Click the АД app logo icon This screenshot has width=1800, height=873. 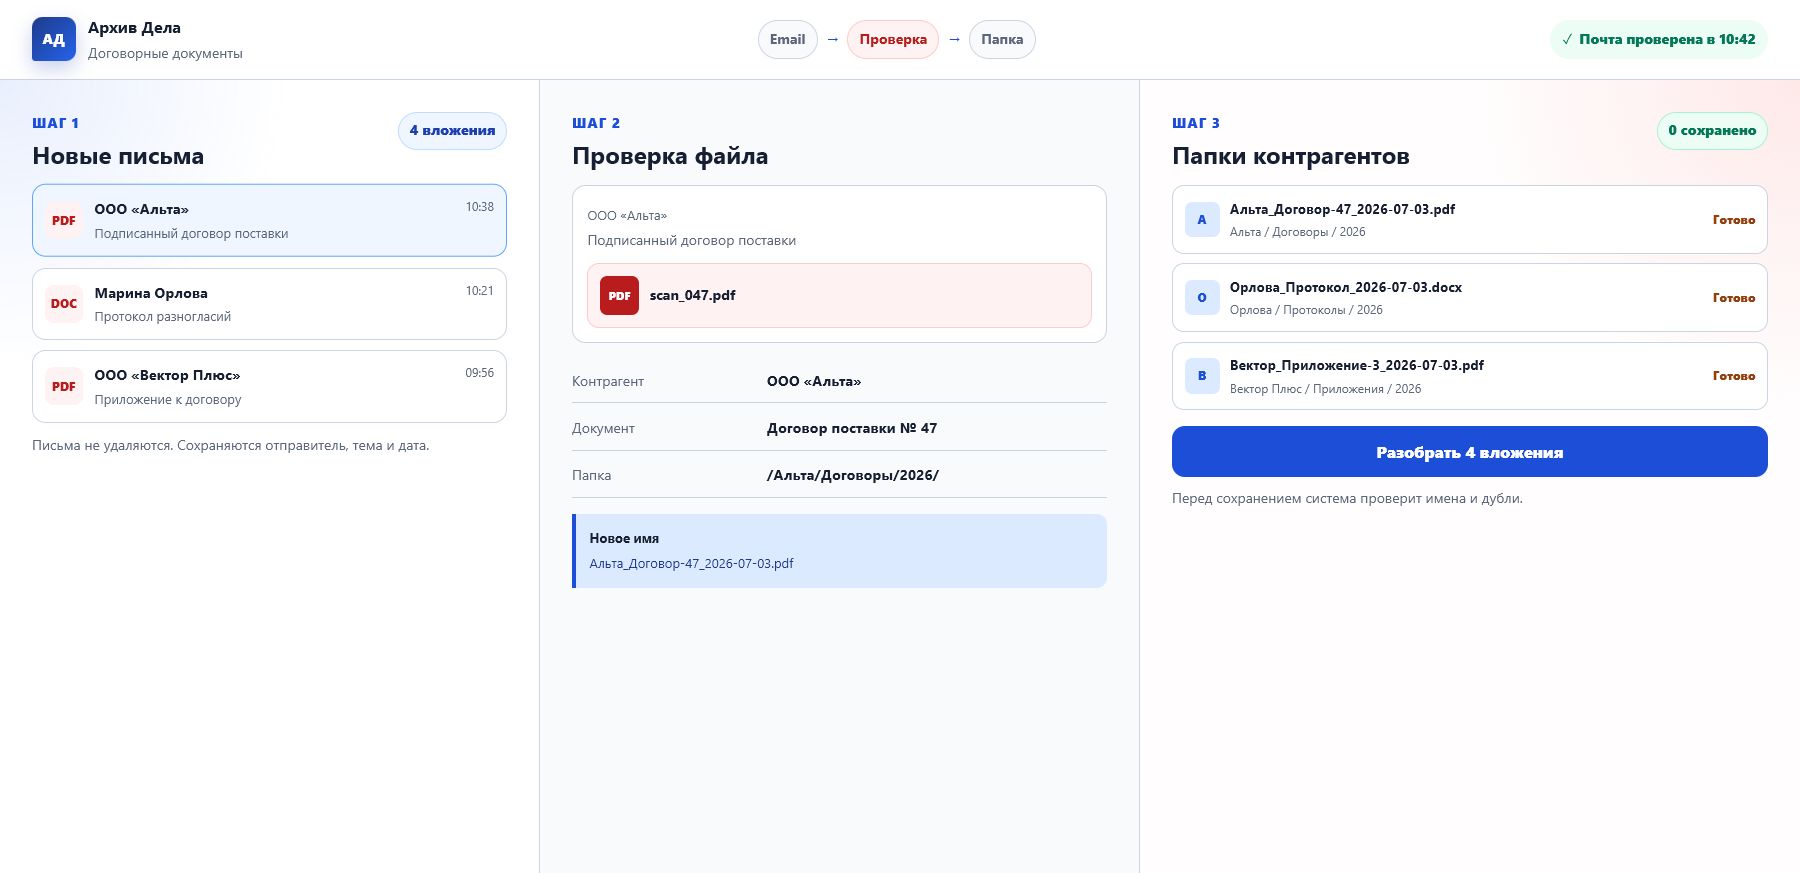click(x=54, y=39)
